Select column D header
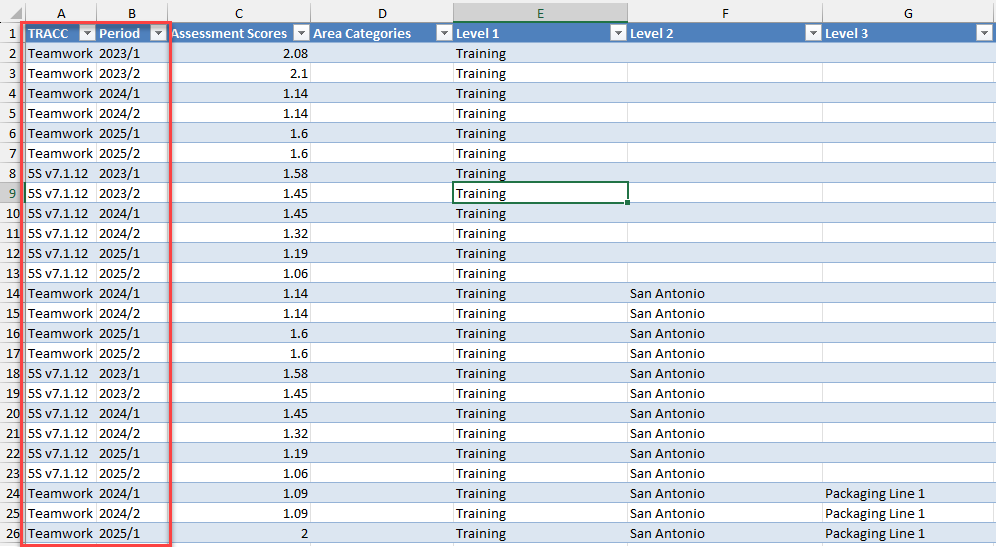This screenshot has height=547, width=996. [x=382, y=13]
